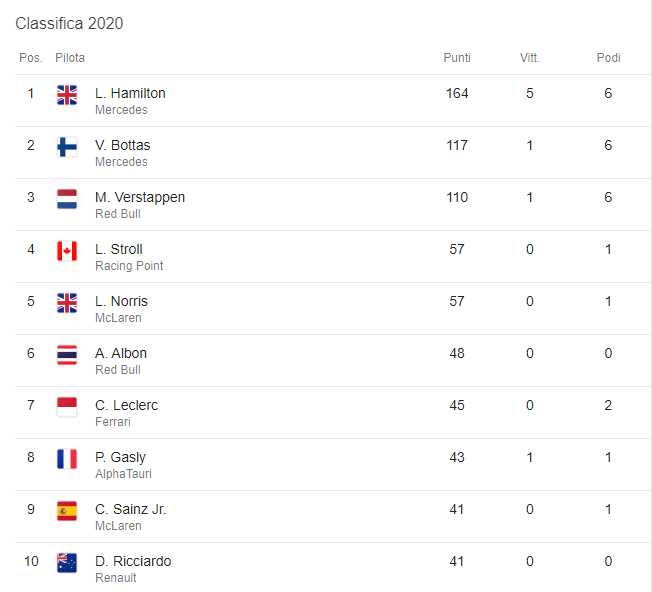Click the Racing Point team label
Screen dimensions: 652x592
(129, 266)
